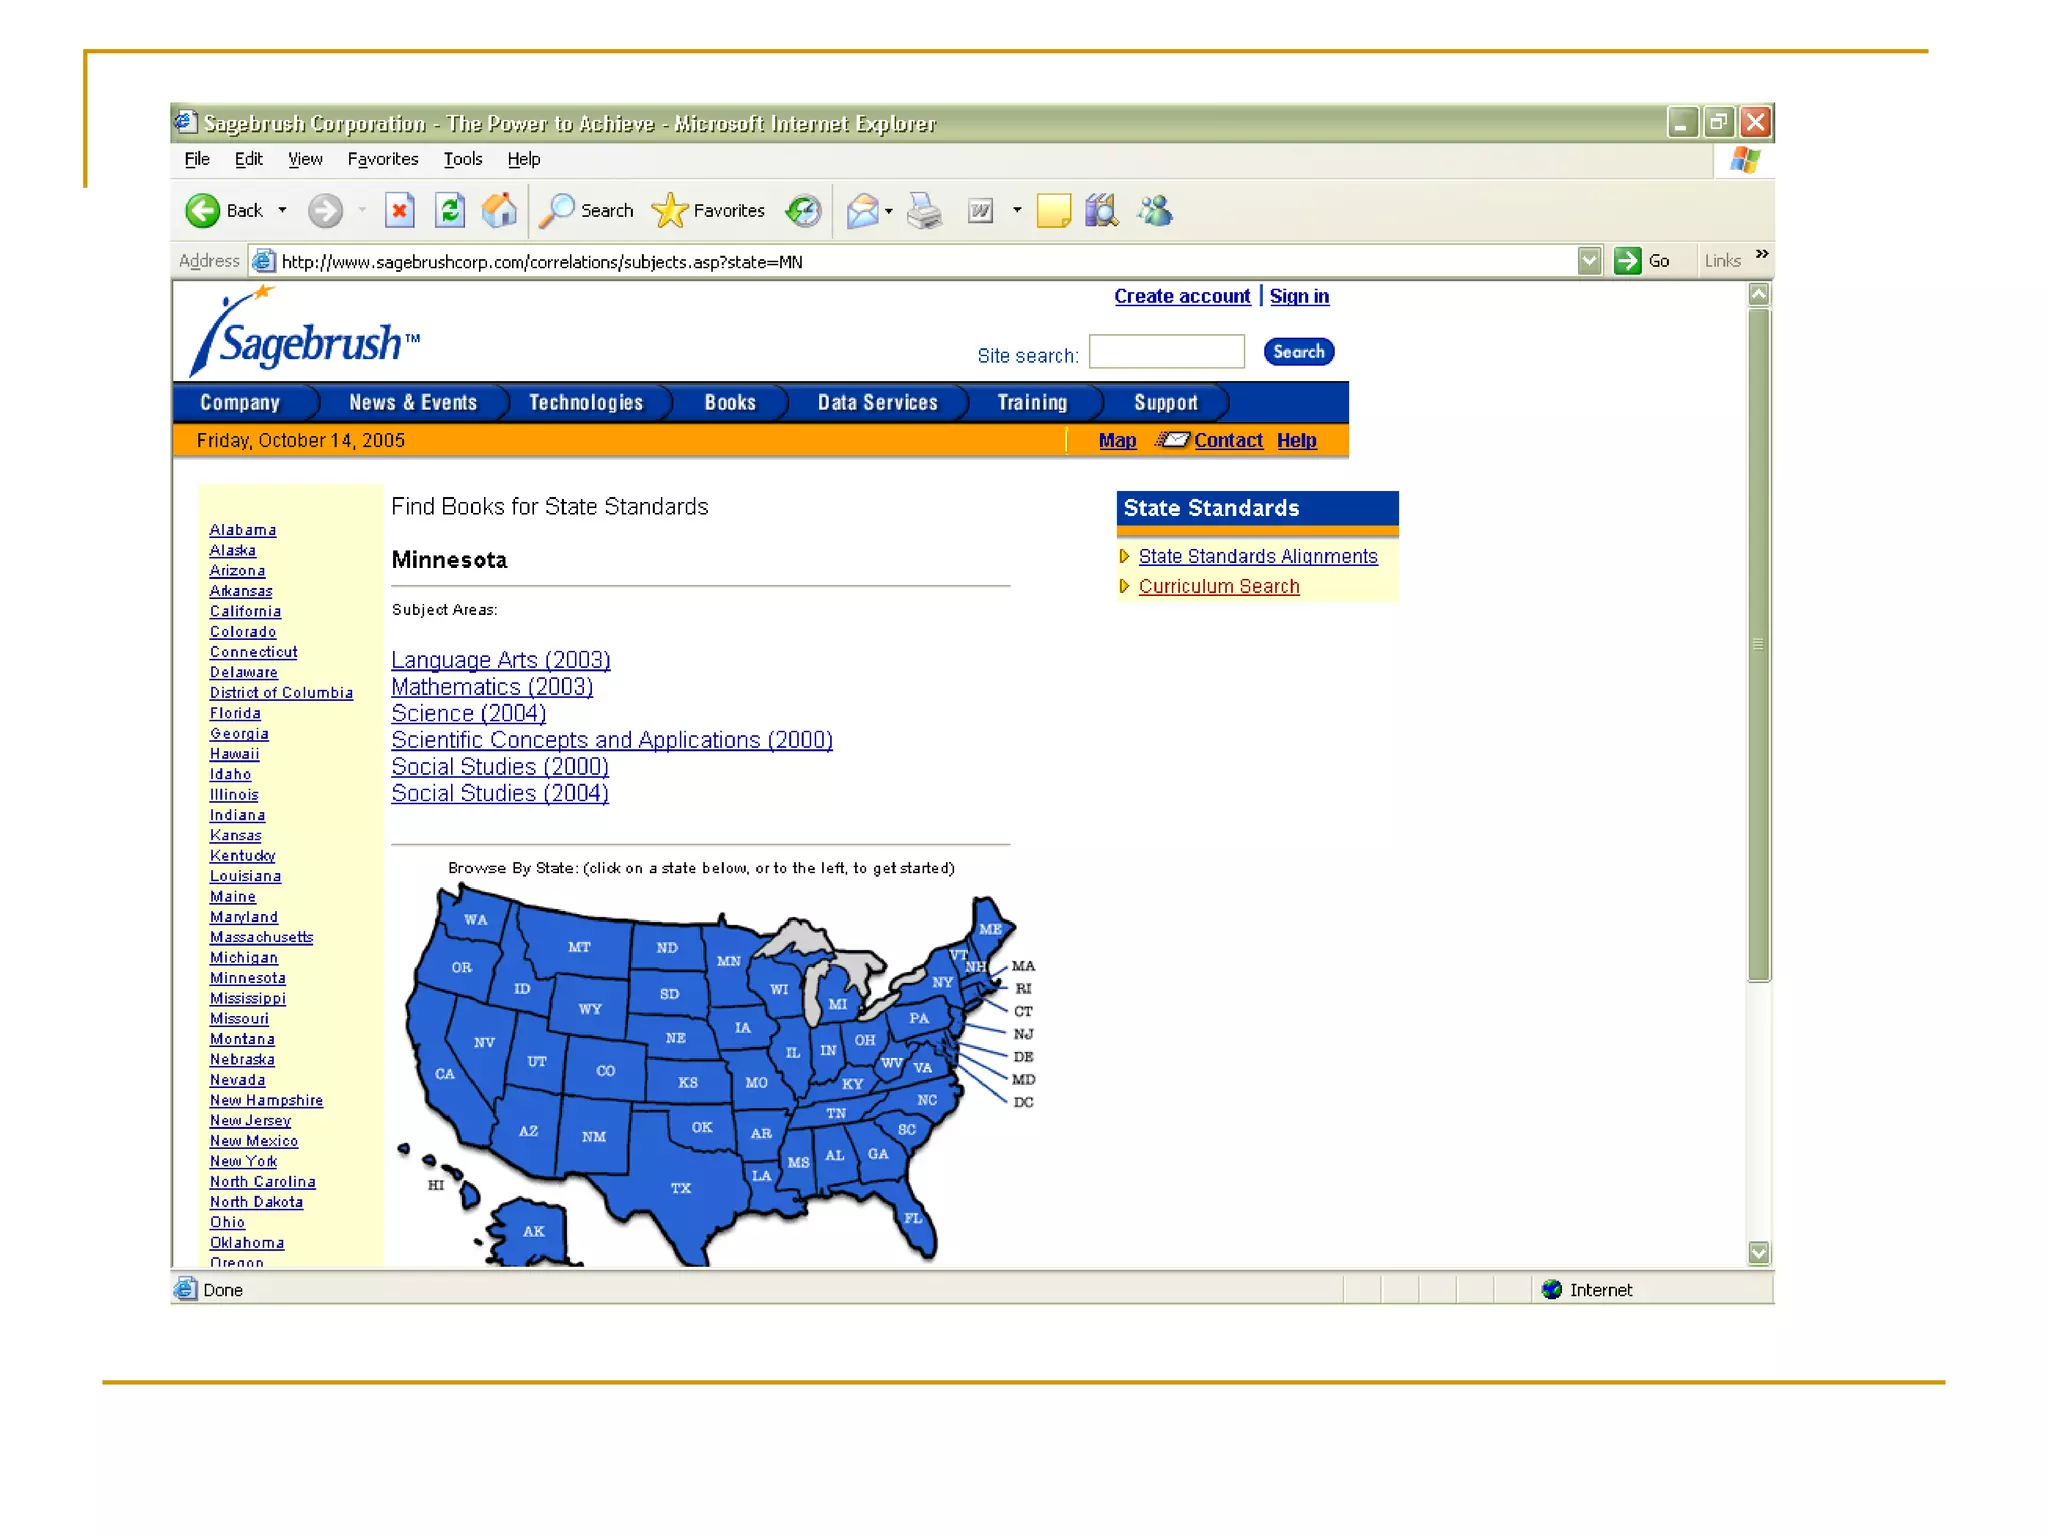Click the Stop loading toolbar icon
The image size is (2048, 1536).
[399, 211]
